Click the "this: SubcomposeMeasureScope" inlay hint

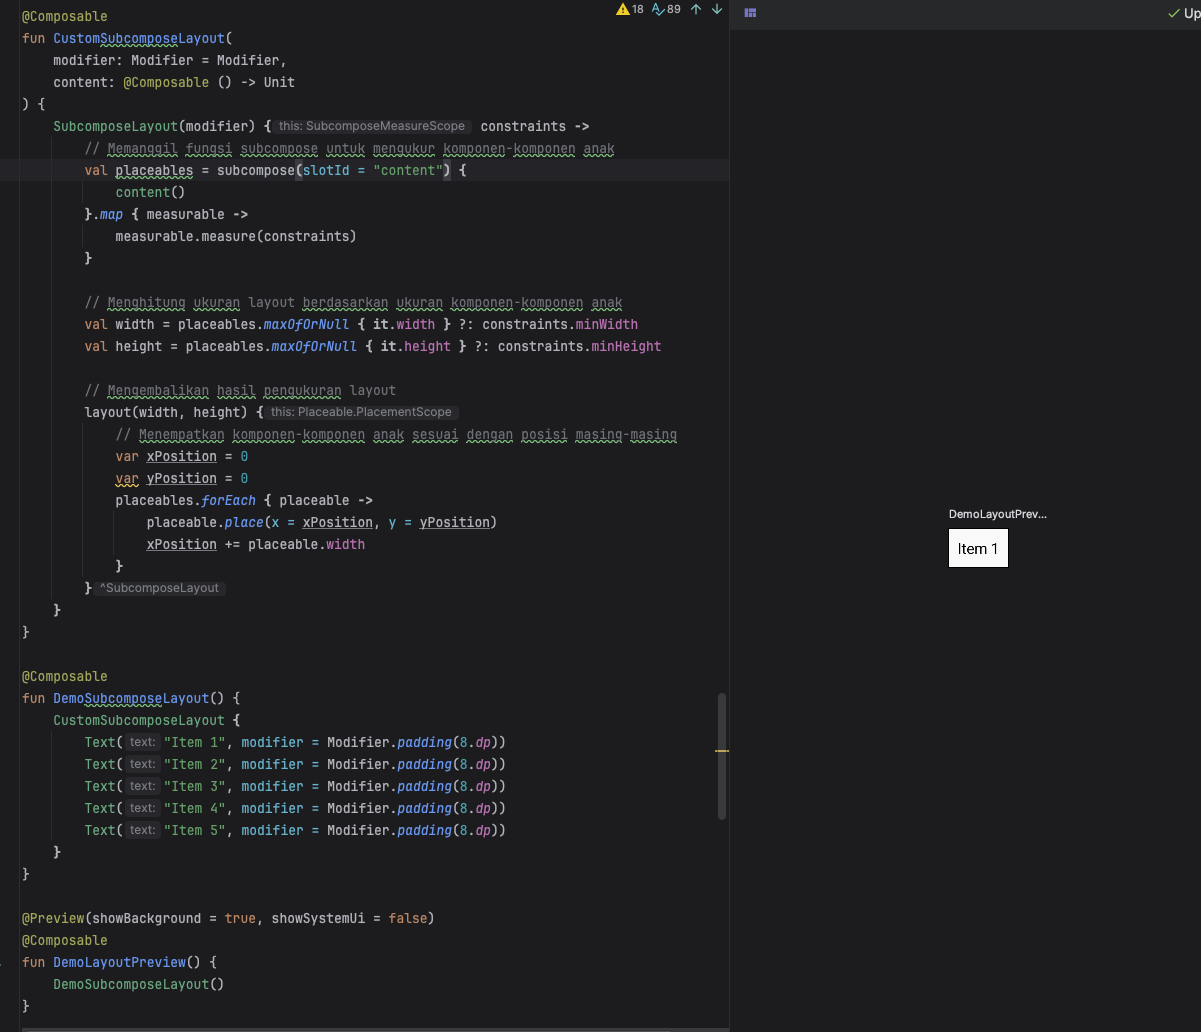coord(372,127)
